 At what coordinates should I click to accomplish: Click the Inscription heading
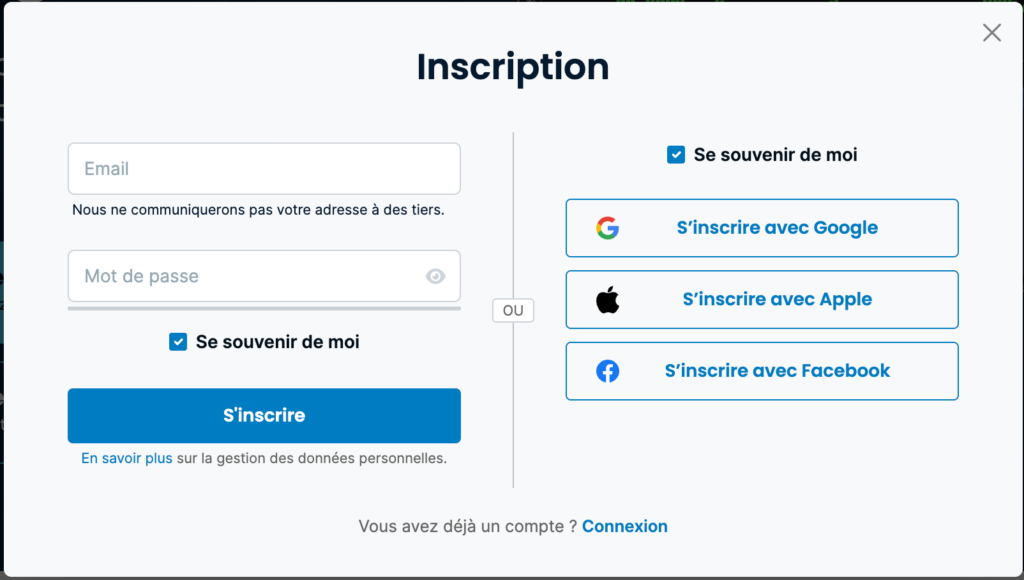click(x=513, y=67)
